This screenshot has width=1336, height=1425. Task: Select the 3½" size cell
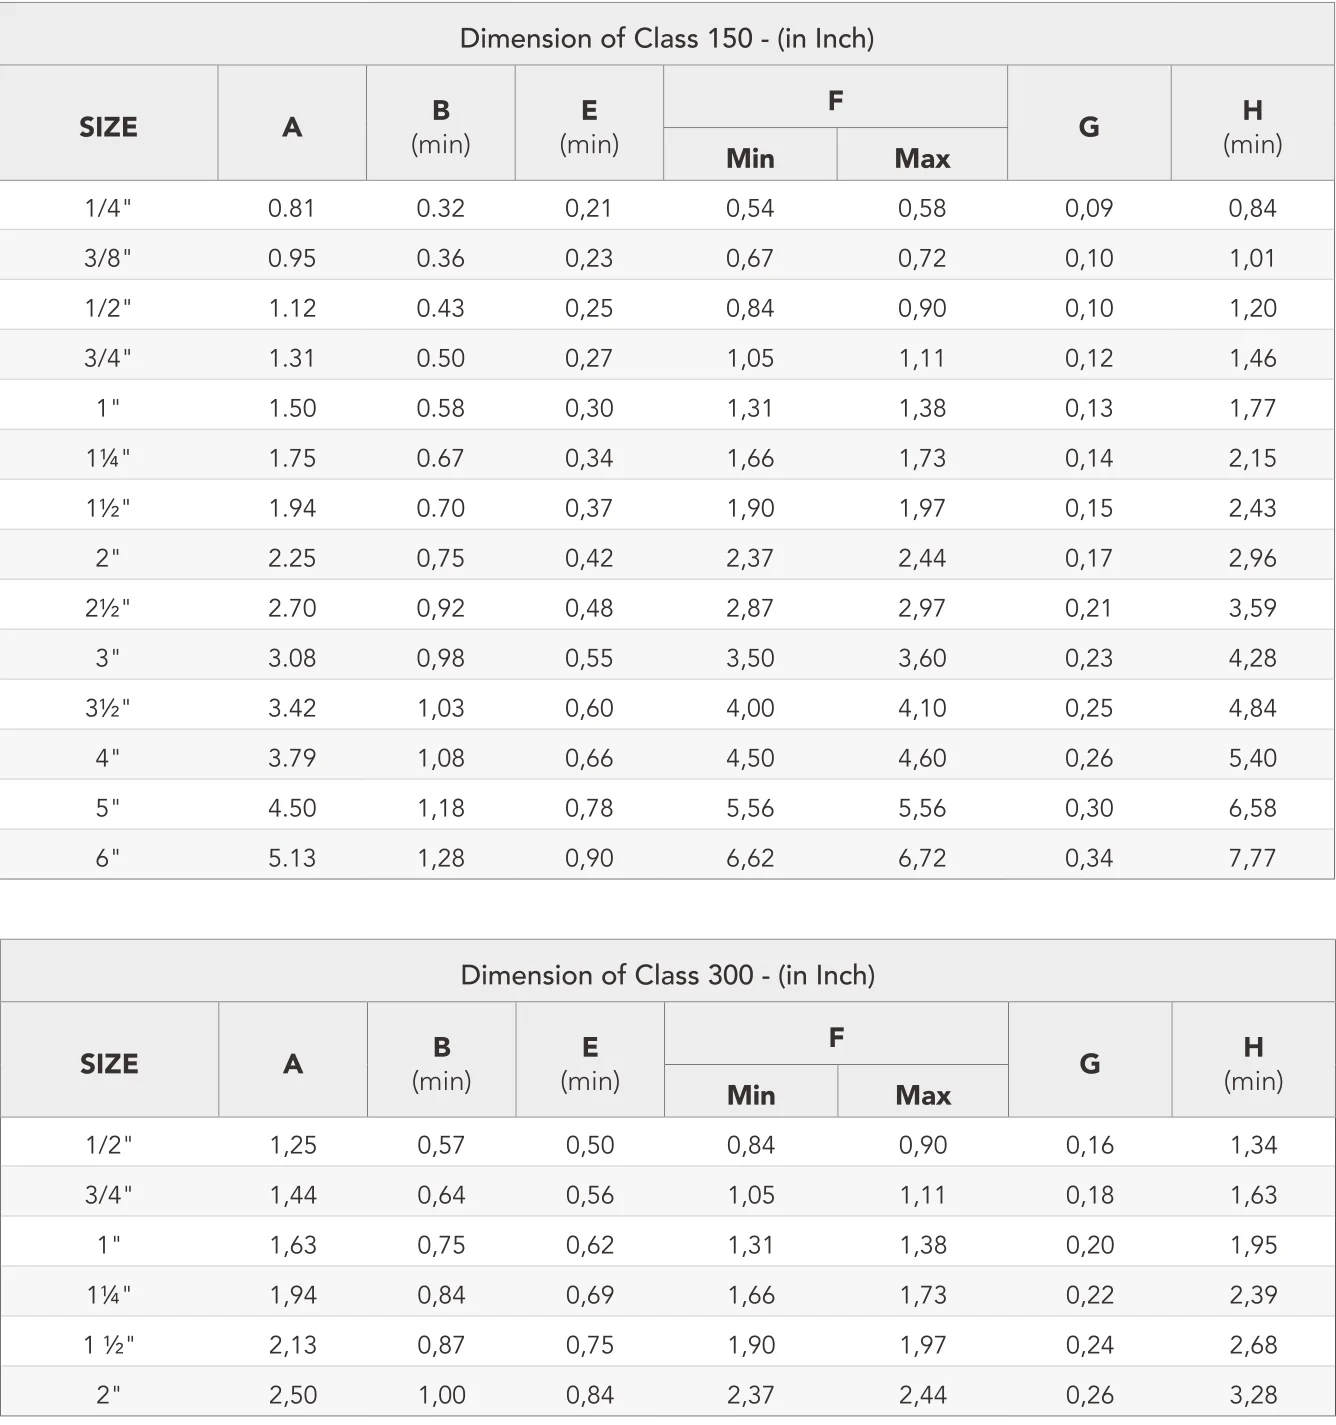coord(108,708)
